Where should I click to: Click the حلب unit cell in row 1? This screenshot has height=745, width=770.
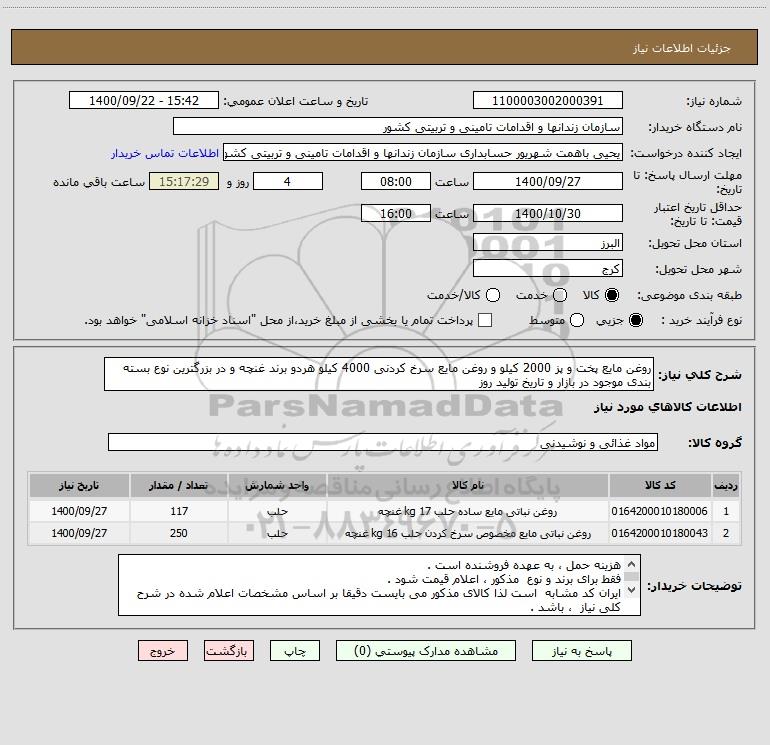(x=277, y=511)
